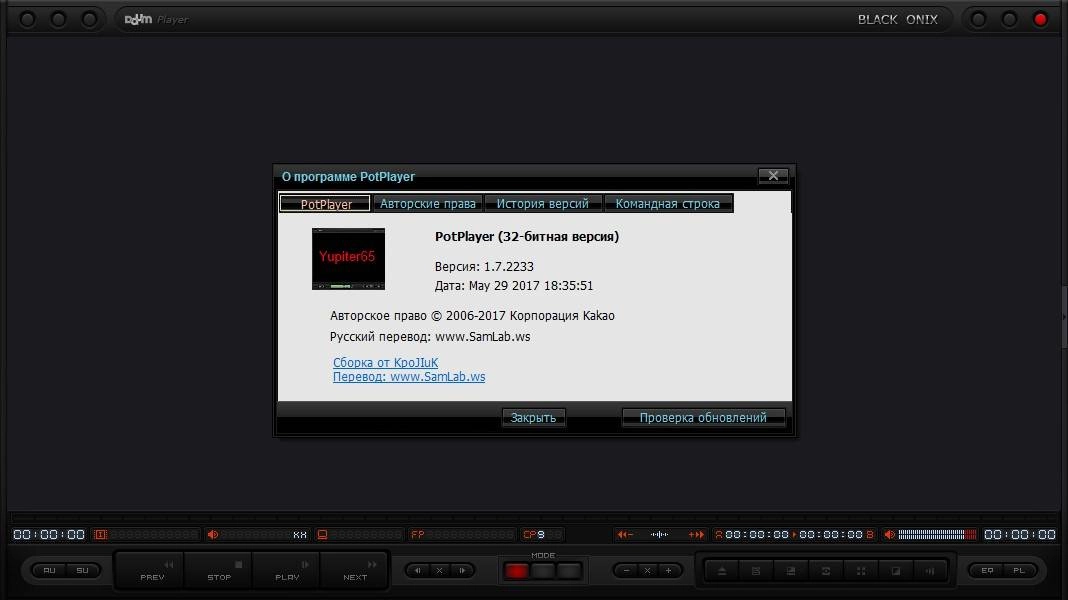Click the audio waveform sync icon
The width and height of the screenshot is (1068, 600).
pos(659,535)
